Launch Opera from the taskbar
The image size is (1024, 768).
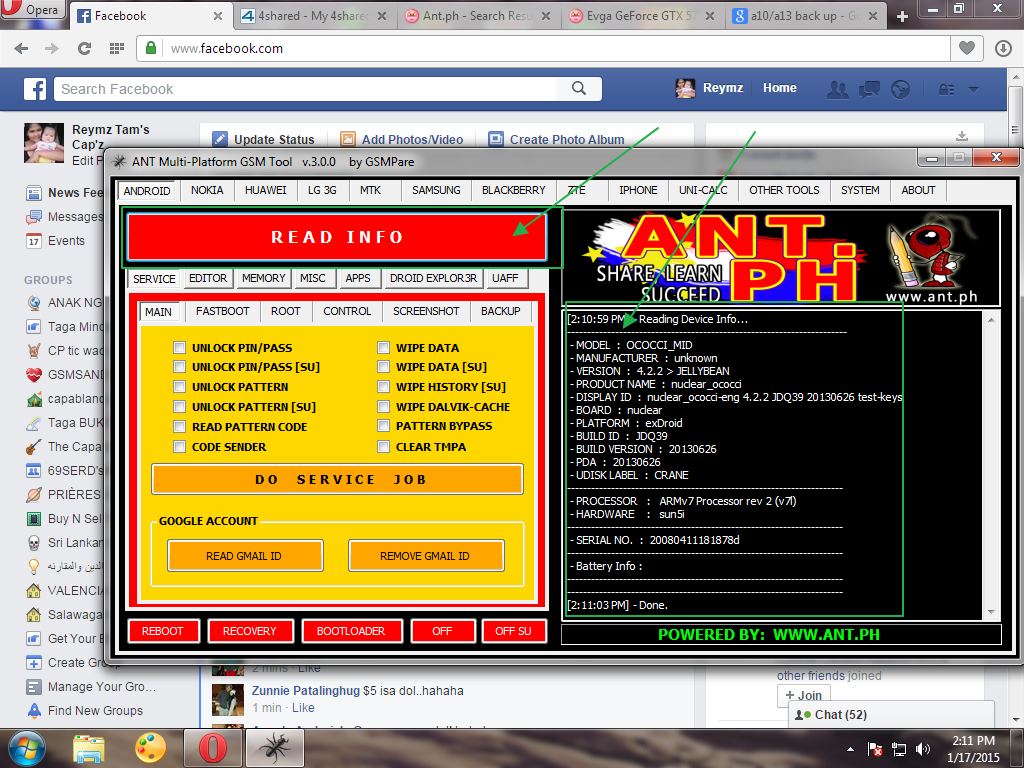[x=212, y=747]
